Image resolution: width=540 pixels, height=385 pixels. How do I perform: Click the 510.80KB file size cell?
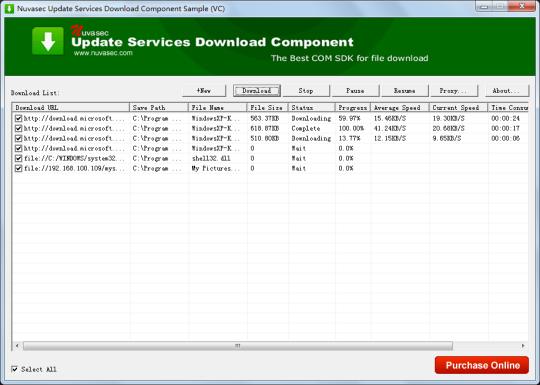(264, 138)
